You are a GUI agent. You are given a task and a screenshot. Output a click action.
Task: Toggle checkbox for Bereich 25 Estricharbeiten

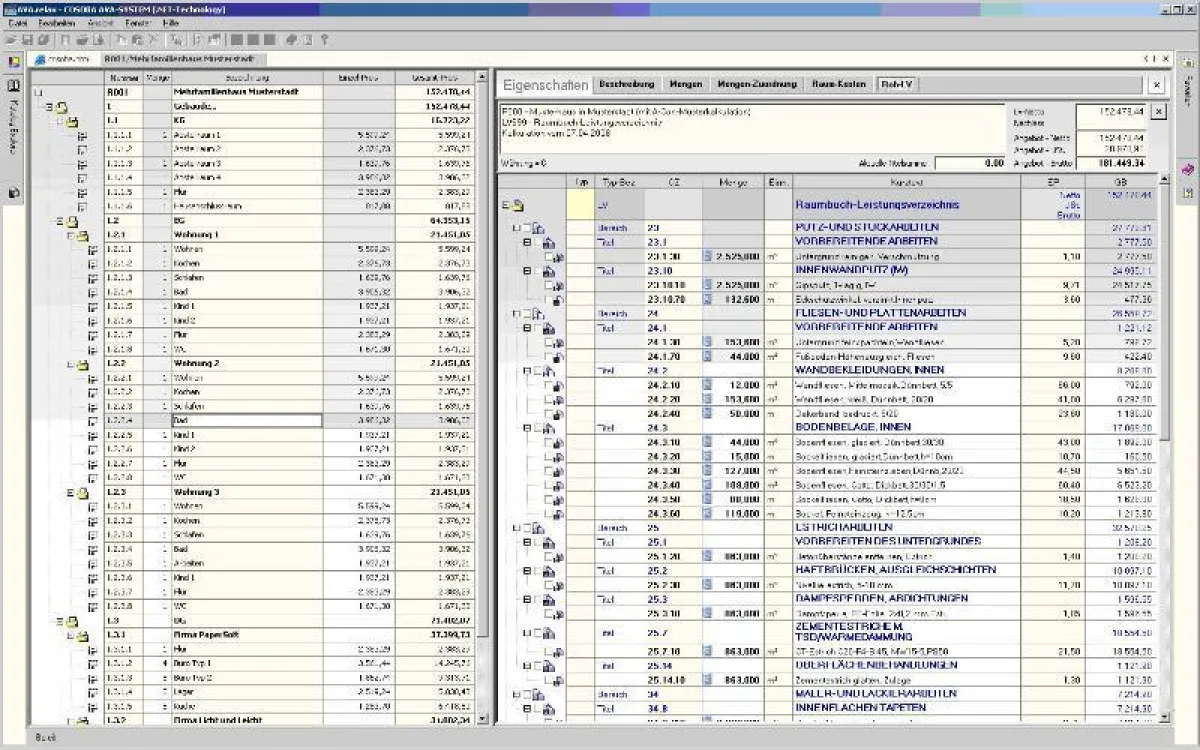527,528
